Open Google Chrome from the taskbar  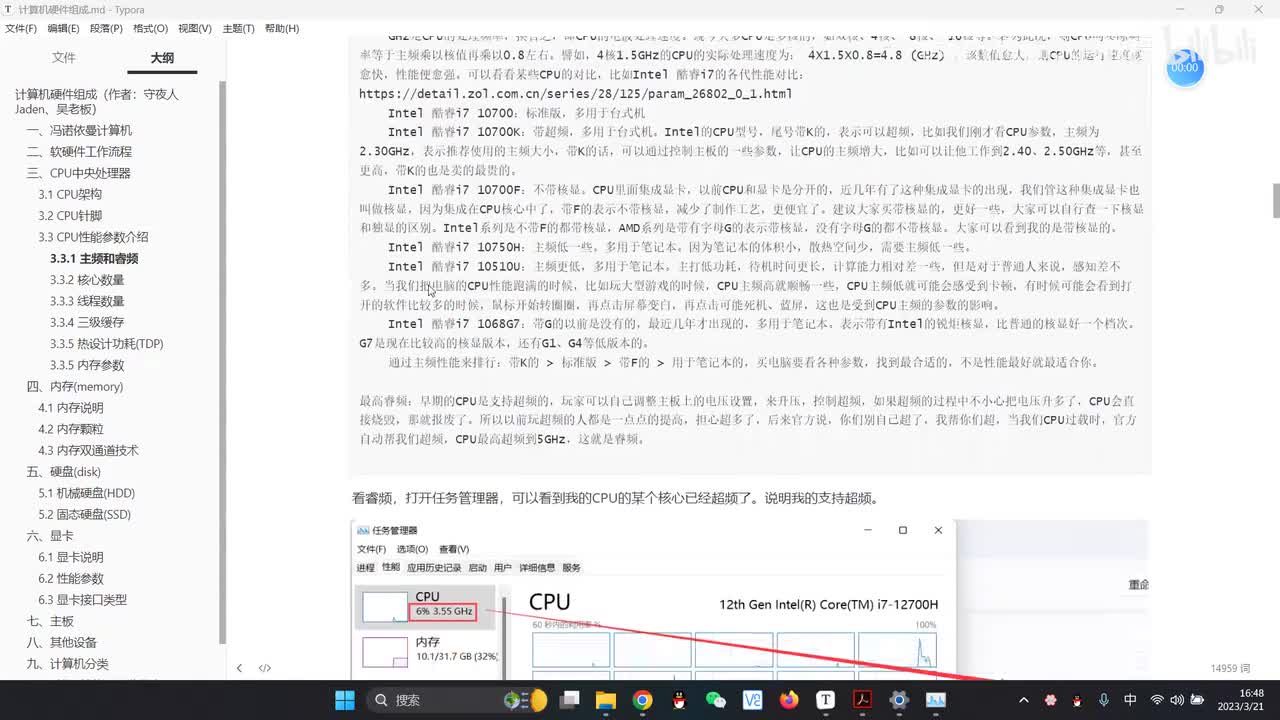tap(642, 700)
